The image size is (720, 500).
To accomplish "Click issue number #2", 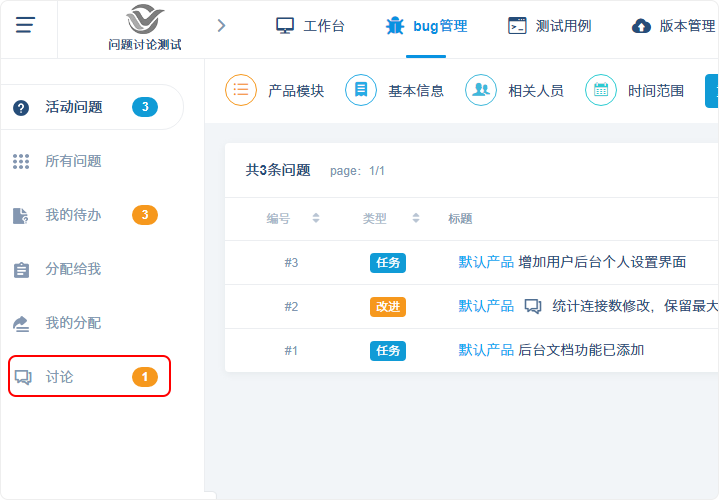I will tap(291, 306).
